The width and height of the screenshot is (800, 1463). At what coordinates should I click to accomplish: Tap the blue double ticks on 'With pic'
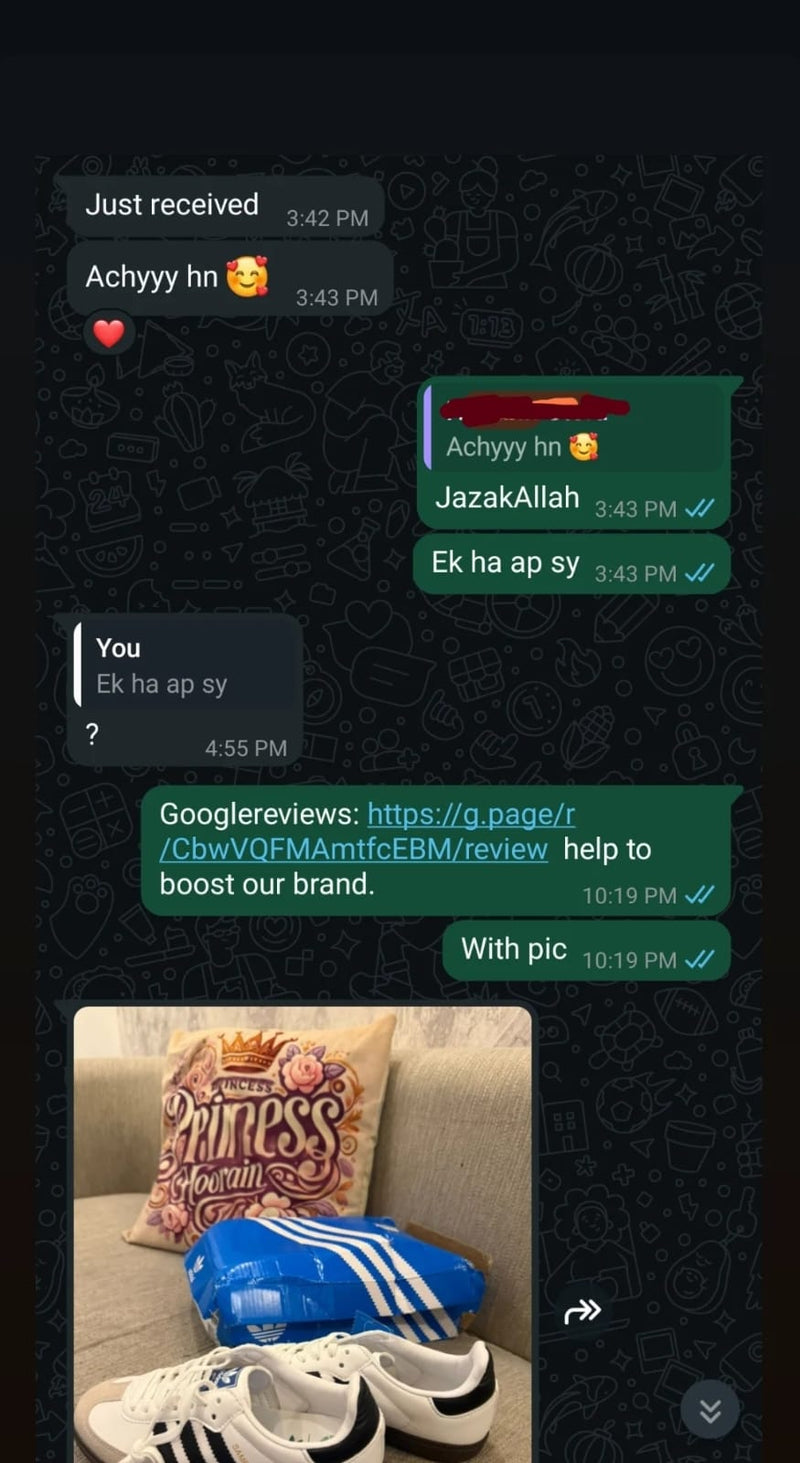click(x=699, y=960)
